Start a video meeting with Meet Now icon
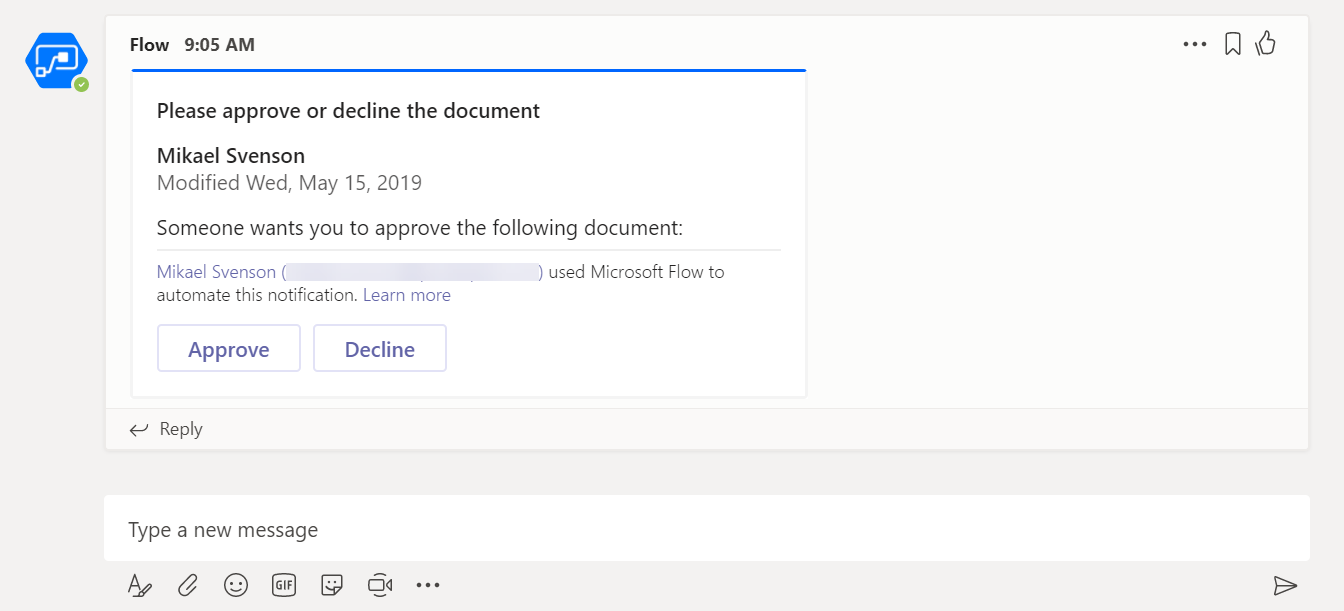1344x611 pixels. [380, 585]
